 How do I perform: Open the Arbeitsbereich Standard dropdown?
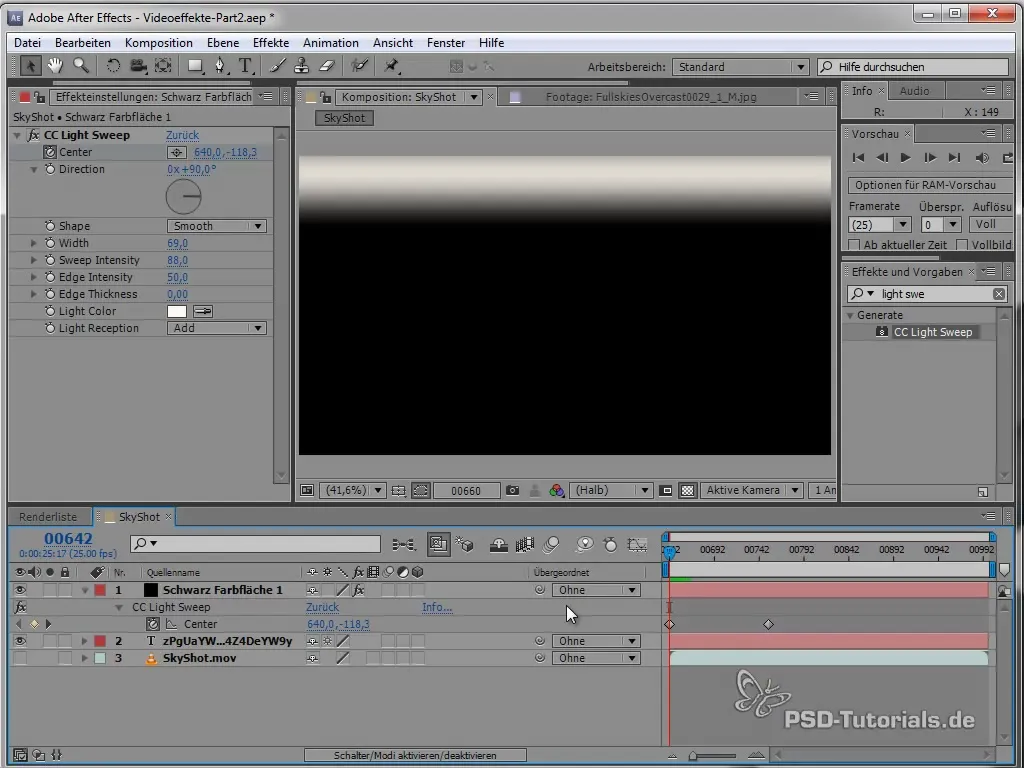tap(741, 67)
